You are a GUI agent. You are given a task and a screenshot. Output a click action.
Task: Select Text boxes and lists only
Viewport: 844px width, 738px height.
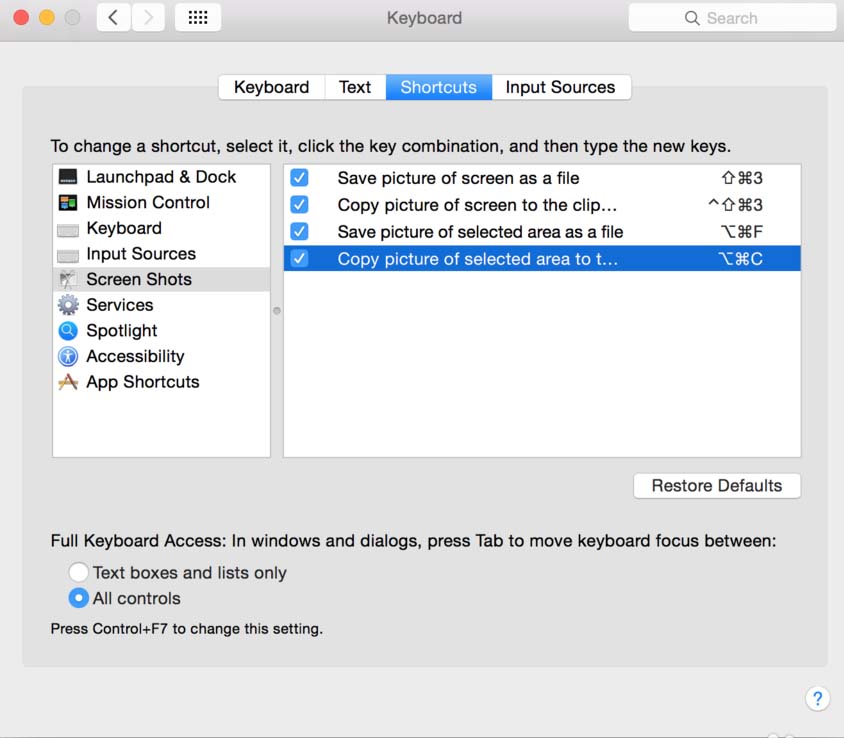tap(78, 573)
